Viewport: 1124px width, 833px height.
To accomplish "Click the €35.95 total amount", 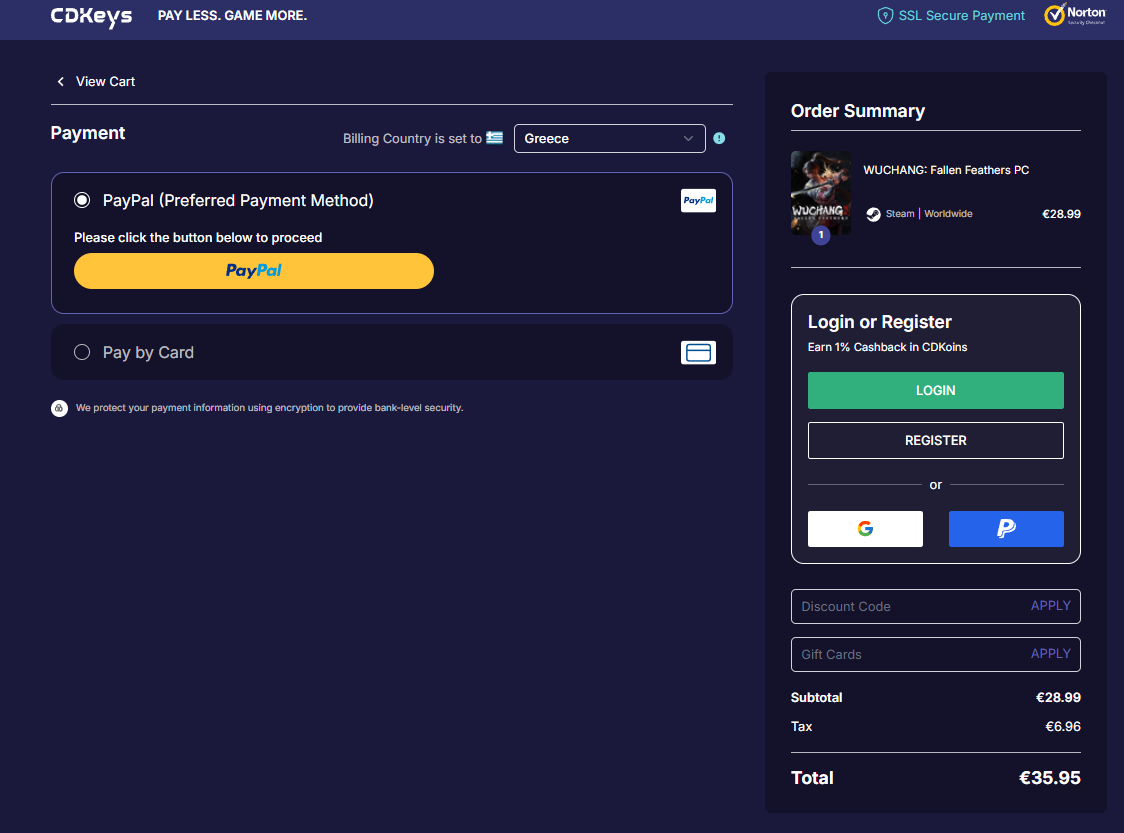I will (1049, 778).
